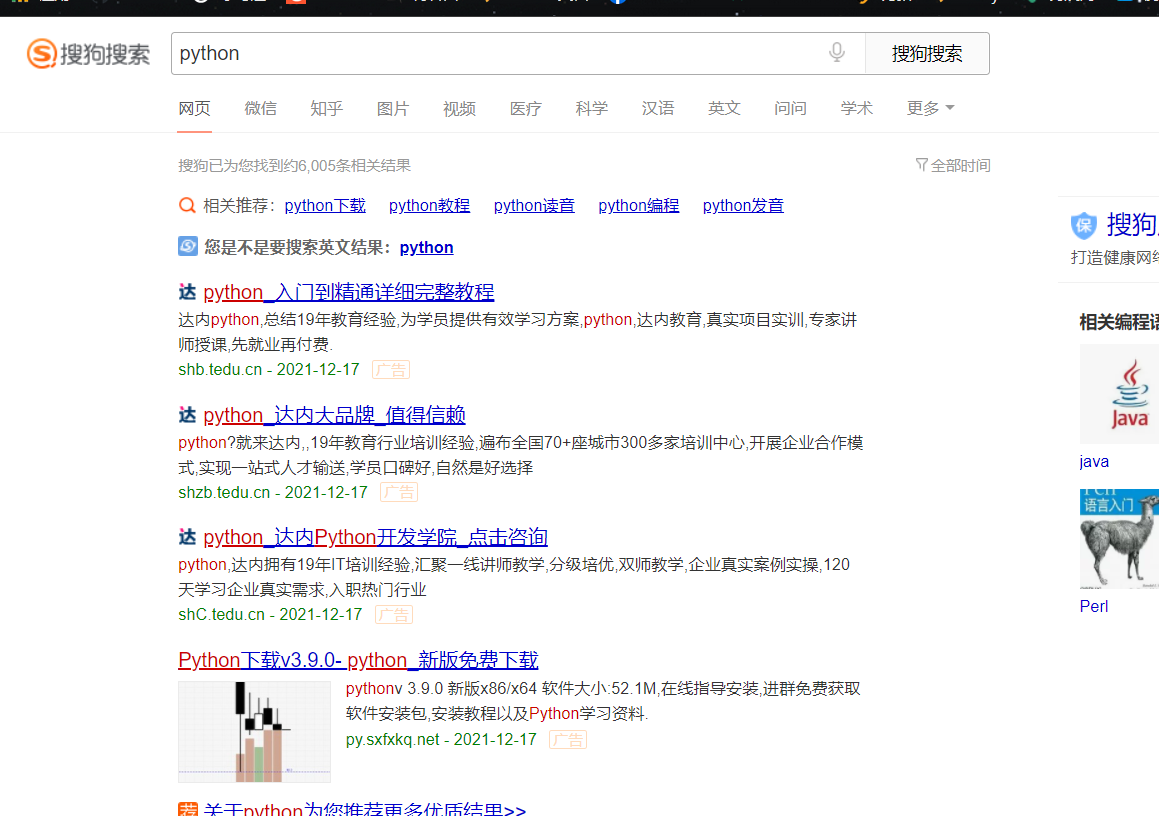Click the 广告 tag after py.sxfxkq.net
The width and height of the screenshot is (1159, 816).
pyautogui.click(x=568, y=740)
